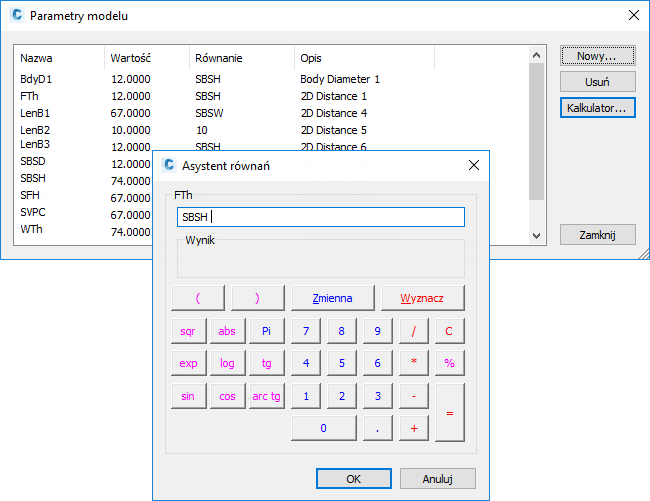Viewport: 650px width, 501px height.
Task: Click calculator digit 8 key
Action: (342, 331)
